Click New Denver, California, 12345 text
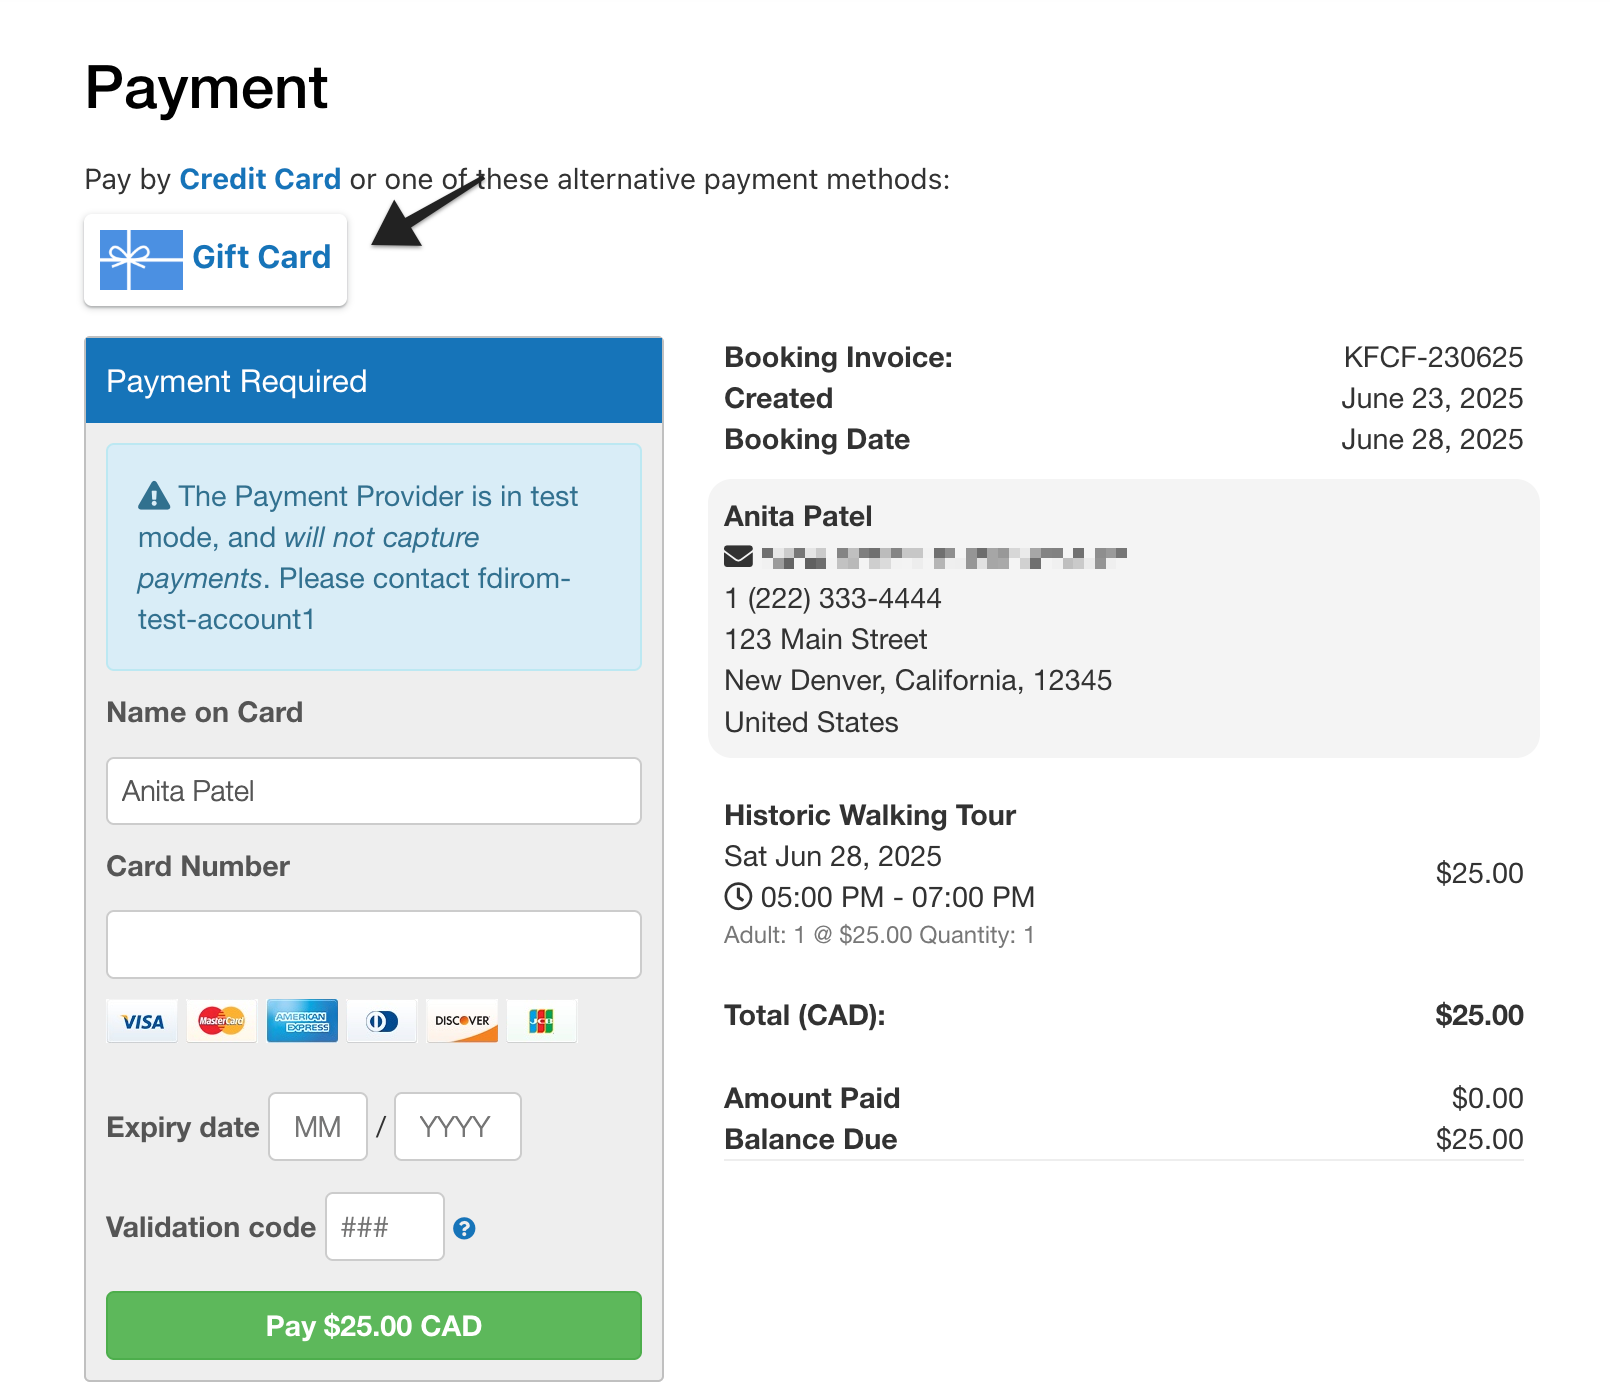This screenshot has height=1396, width=1610. pyautogui.click(x=918, y=680)
